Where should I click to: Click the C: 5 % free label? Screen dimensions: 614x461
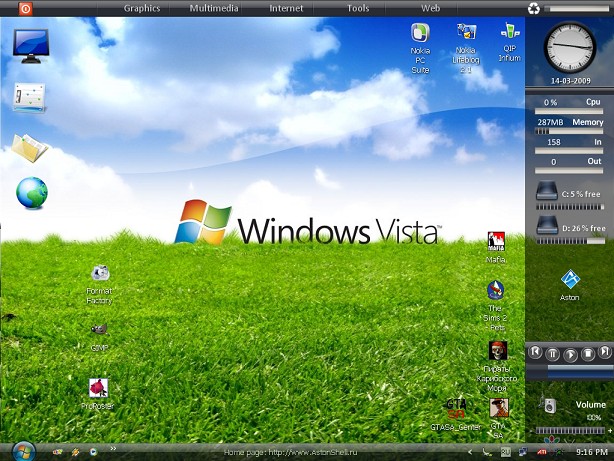point(581,194)
